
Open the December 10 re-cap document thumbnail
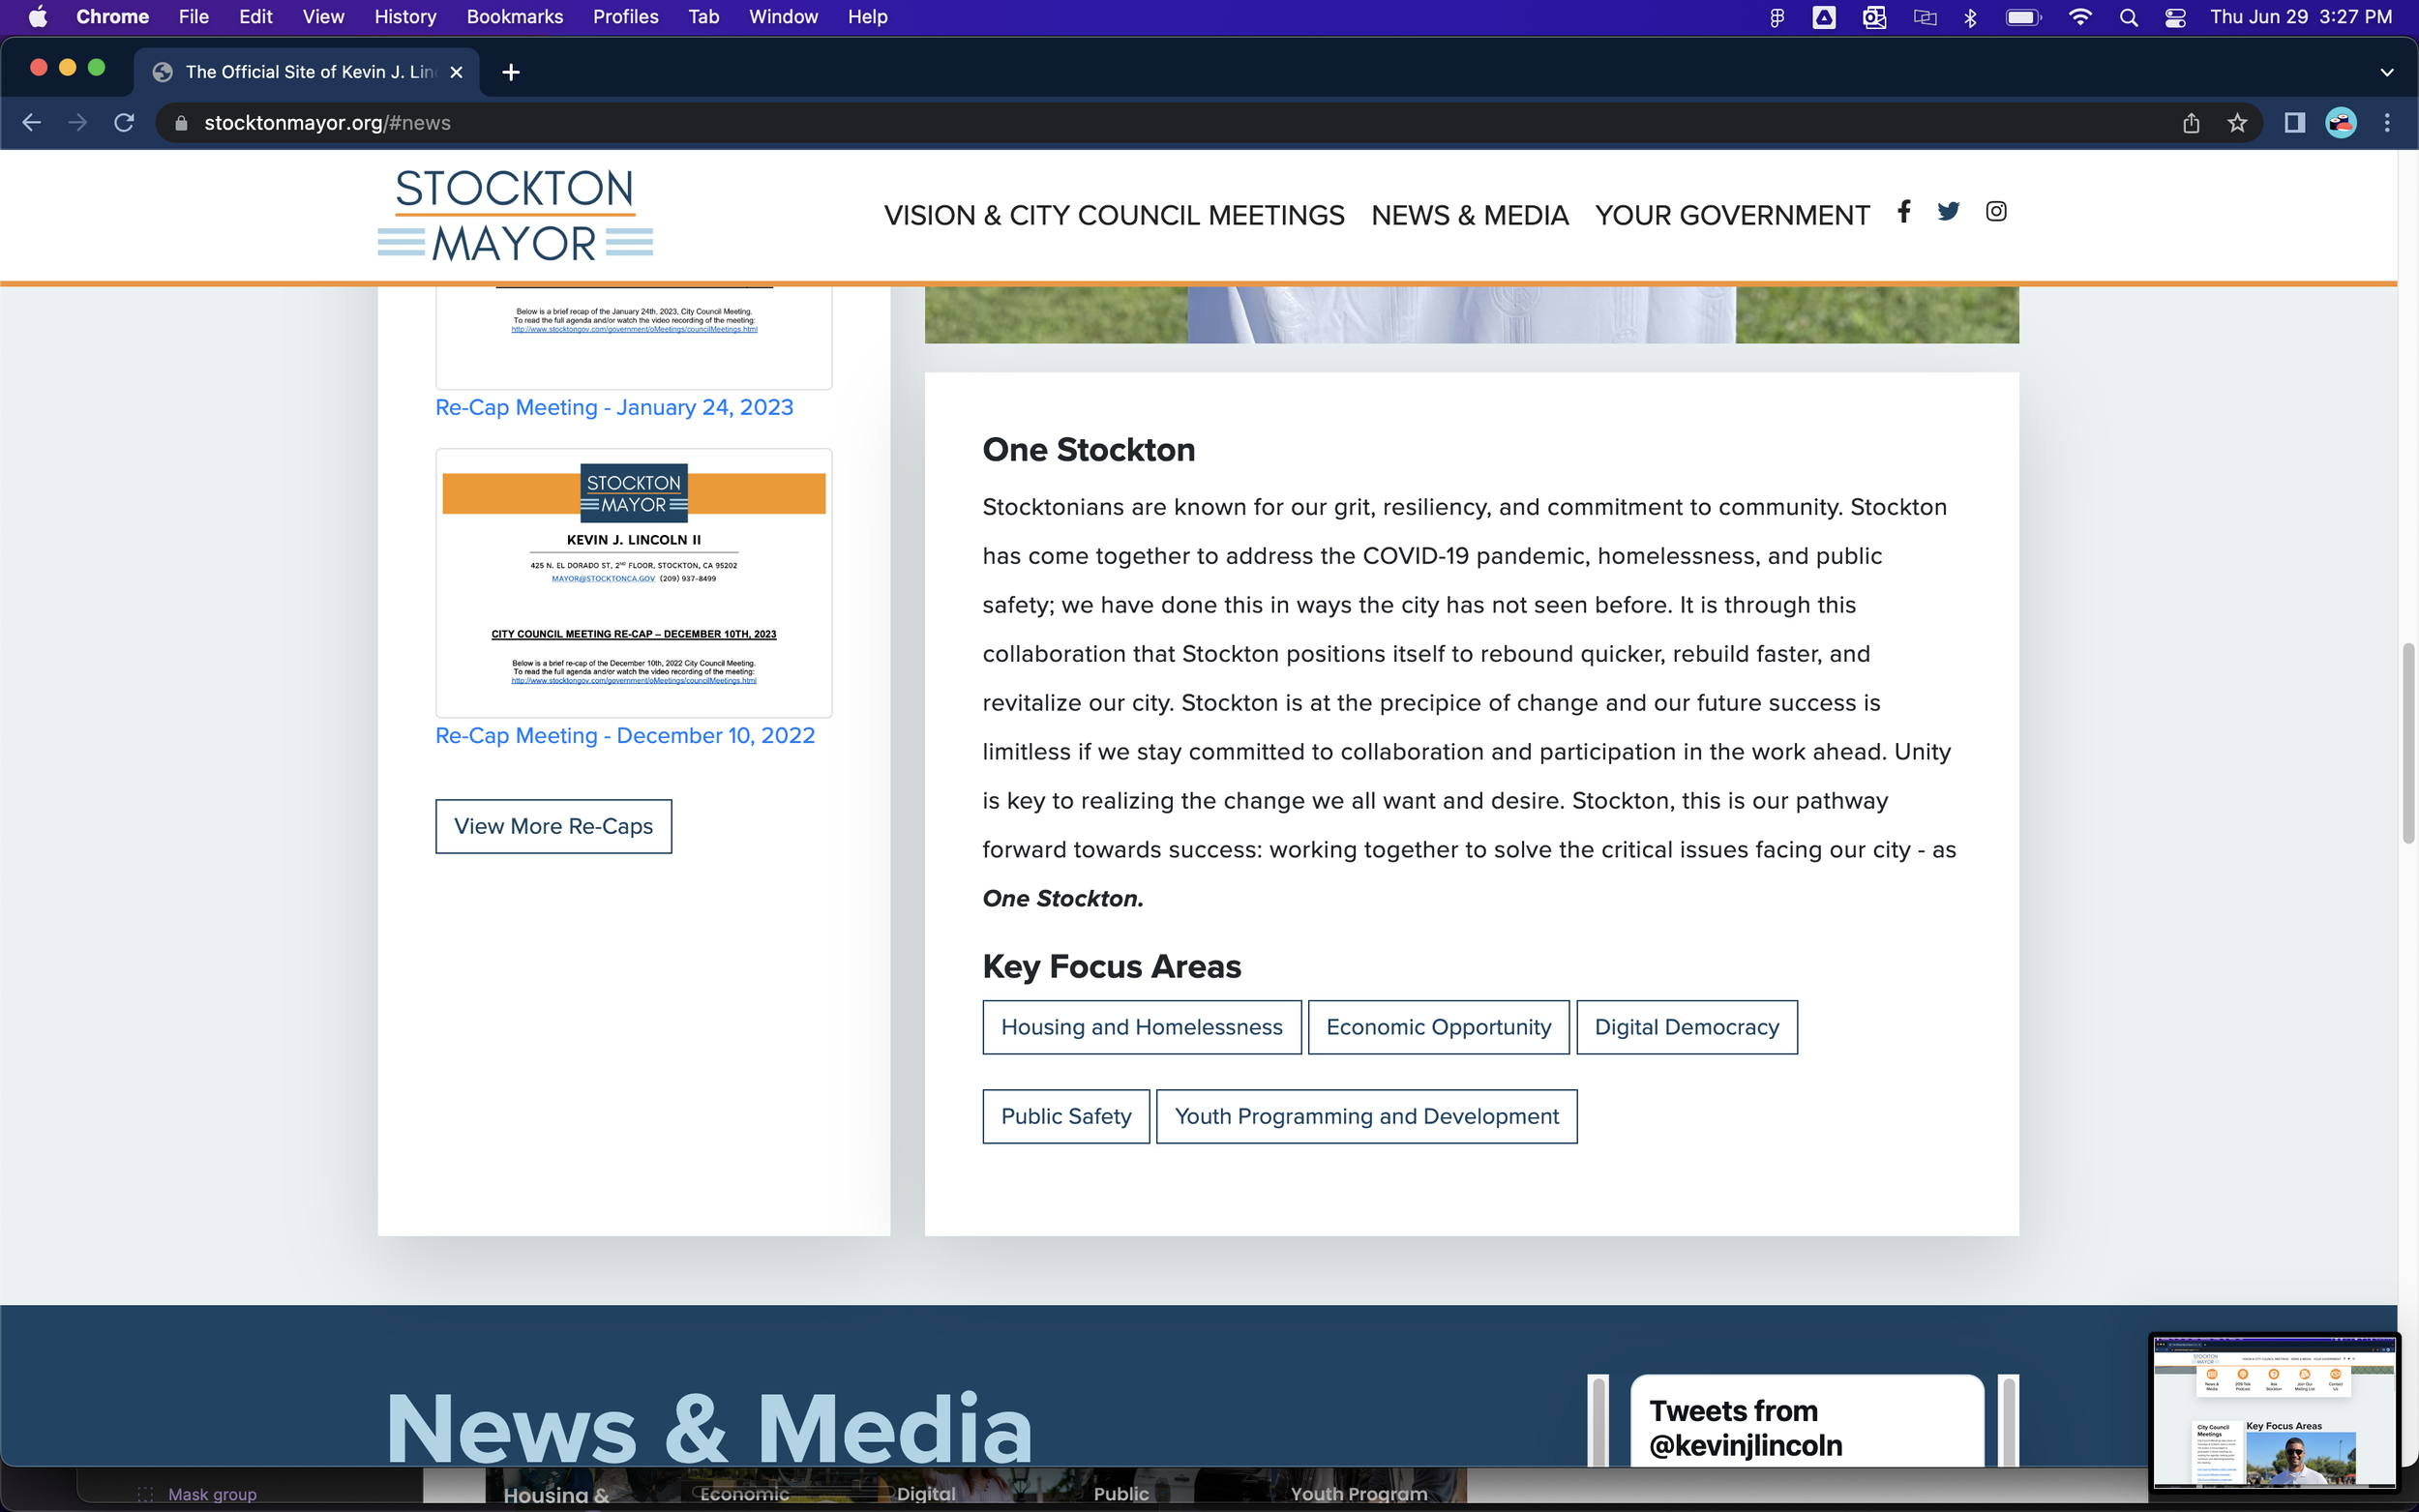point(633,583)
